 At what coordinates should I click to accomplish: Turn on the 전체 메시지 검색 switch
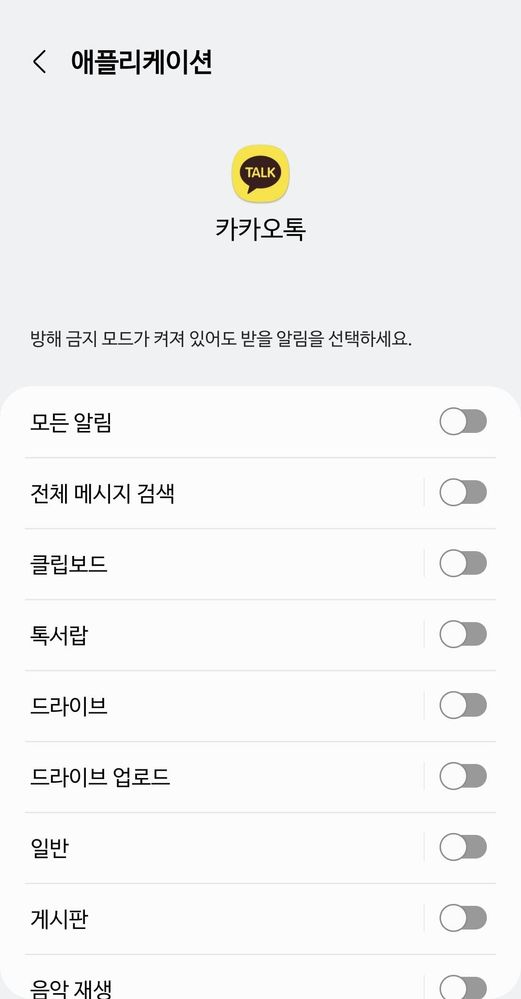(463, 492)
